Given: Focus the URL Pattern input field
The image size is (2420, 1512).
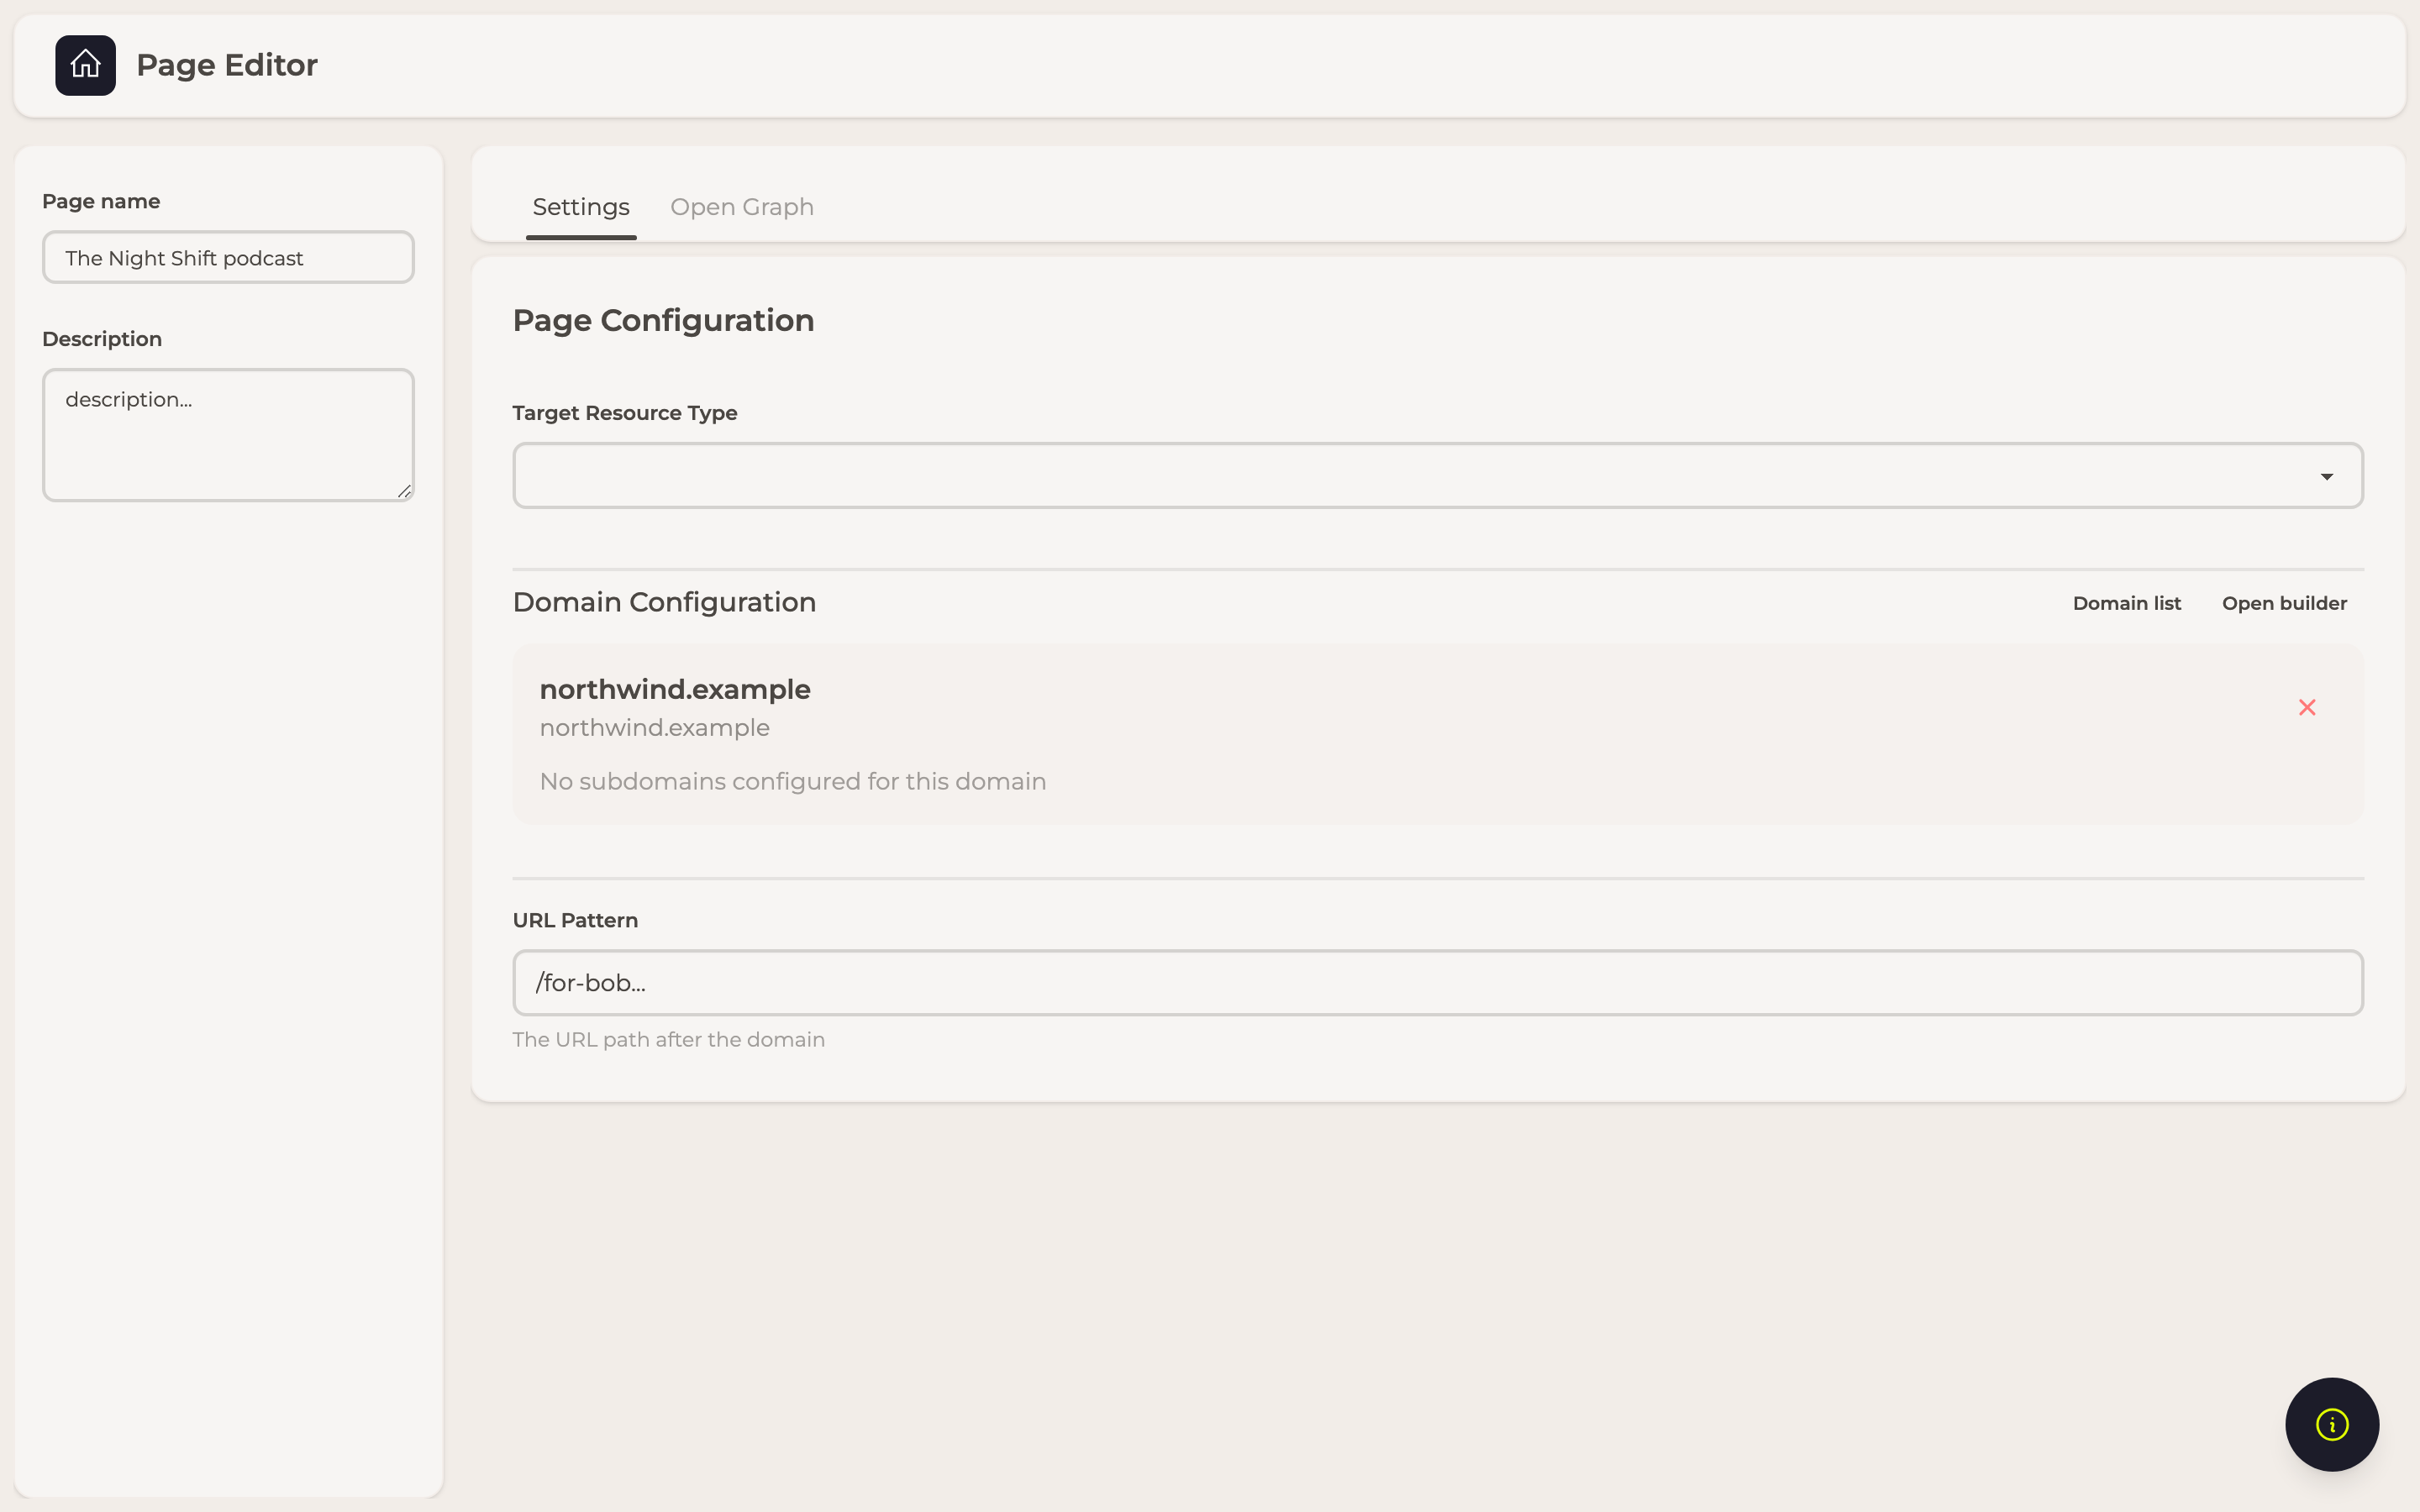Looking at the screenshot, I should tap(1438, 983).
